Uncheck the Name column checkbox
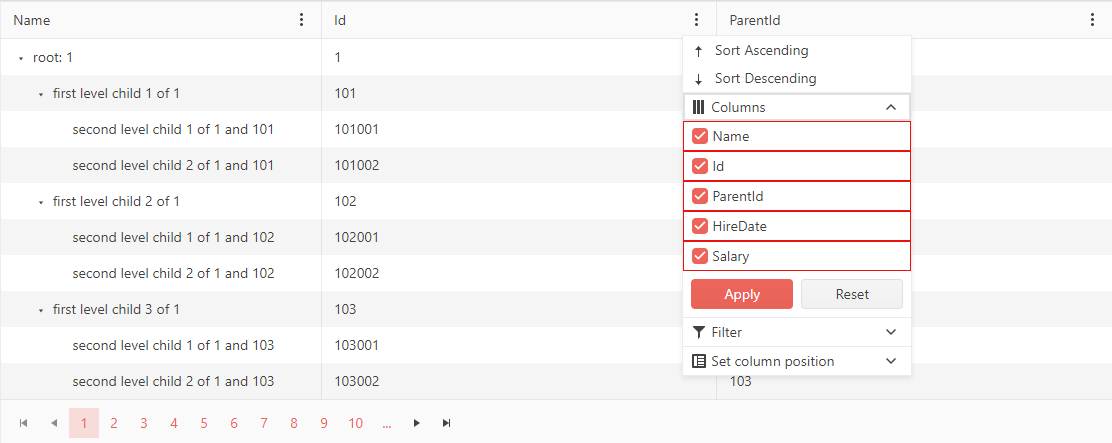The width and height of the screenshot is (1112, 443). pyautogui.click(x=700, y=136)
